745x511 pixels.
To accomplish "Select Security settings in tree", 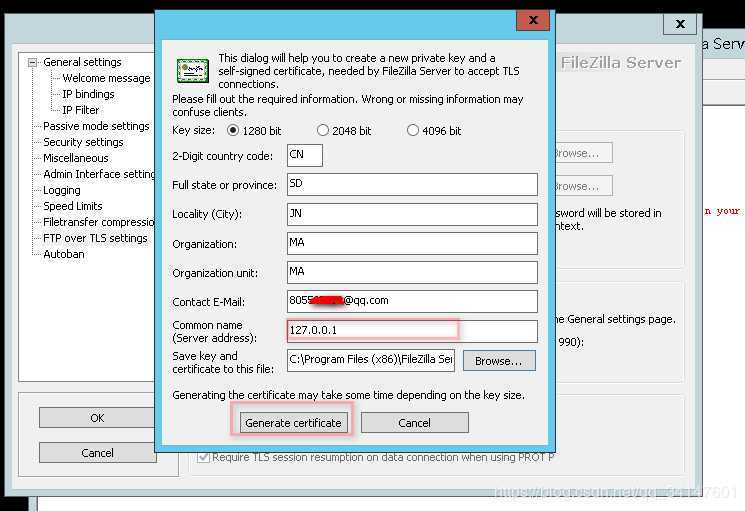I will [x=83, y=142].
